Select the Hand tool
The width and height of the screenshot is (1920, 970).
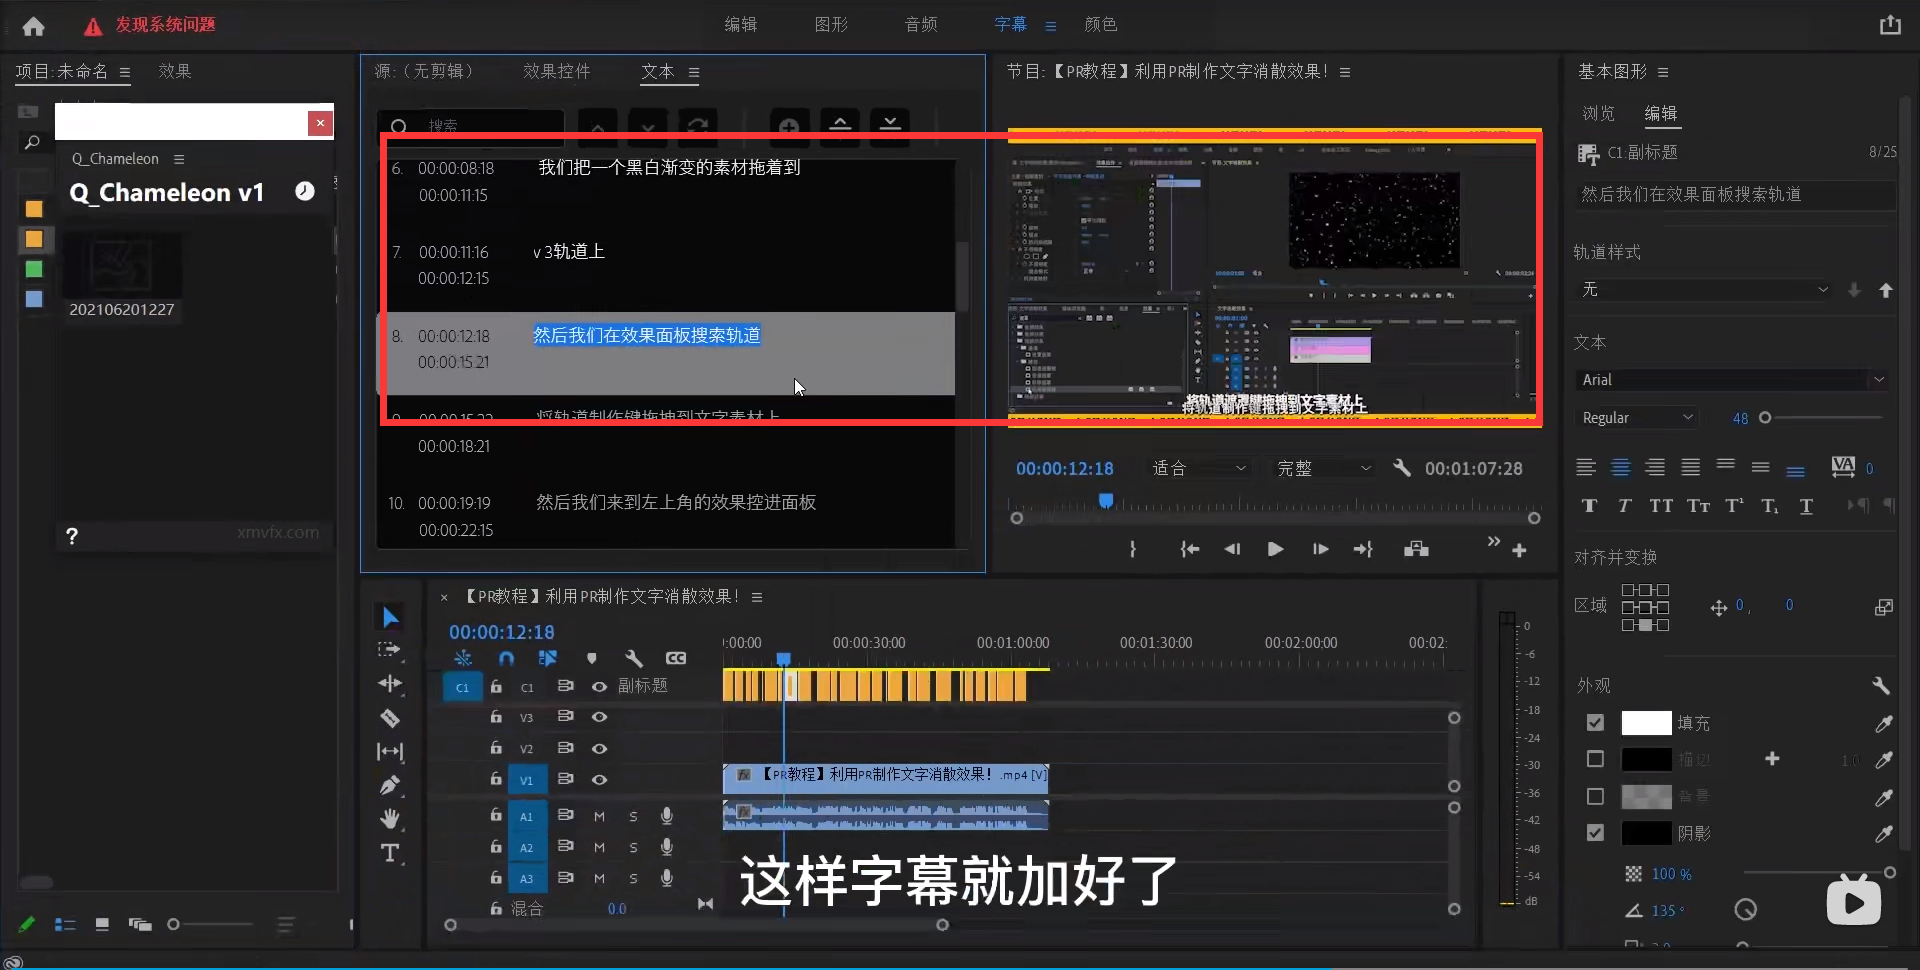[390, 819]
